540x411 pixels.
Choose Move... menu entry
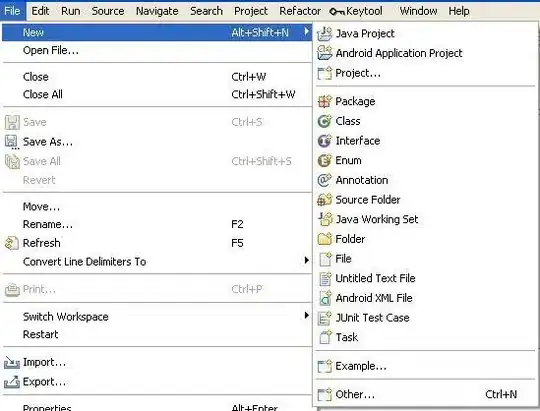[x=157, y=207]
